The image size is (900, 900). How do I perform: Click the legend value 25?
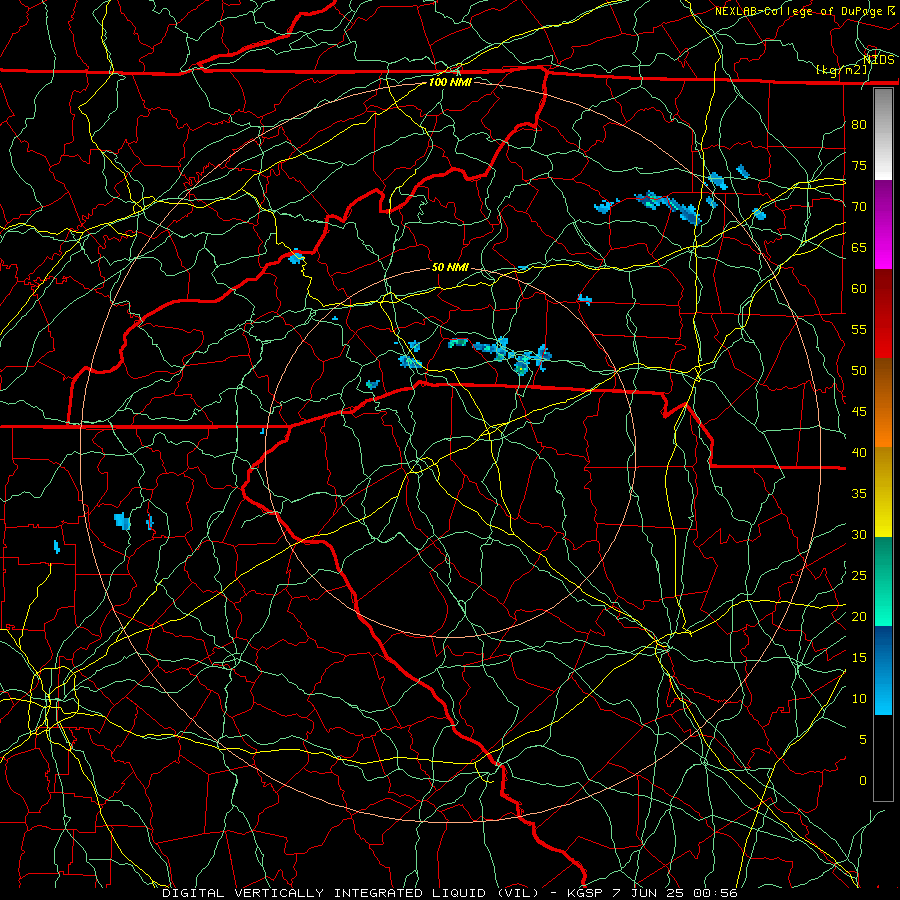859,575
